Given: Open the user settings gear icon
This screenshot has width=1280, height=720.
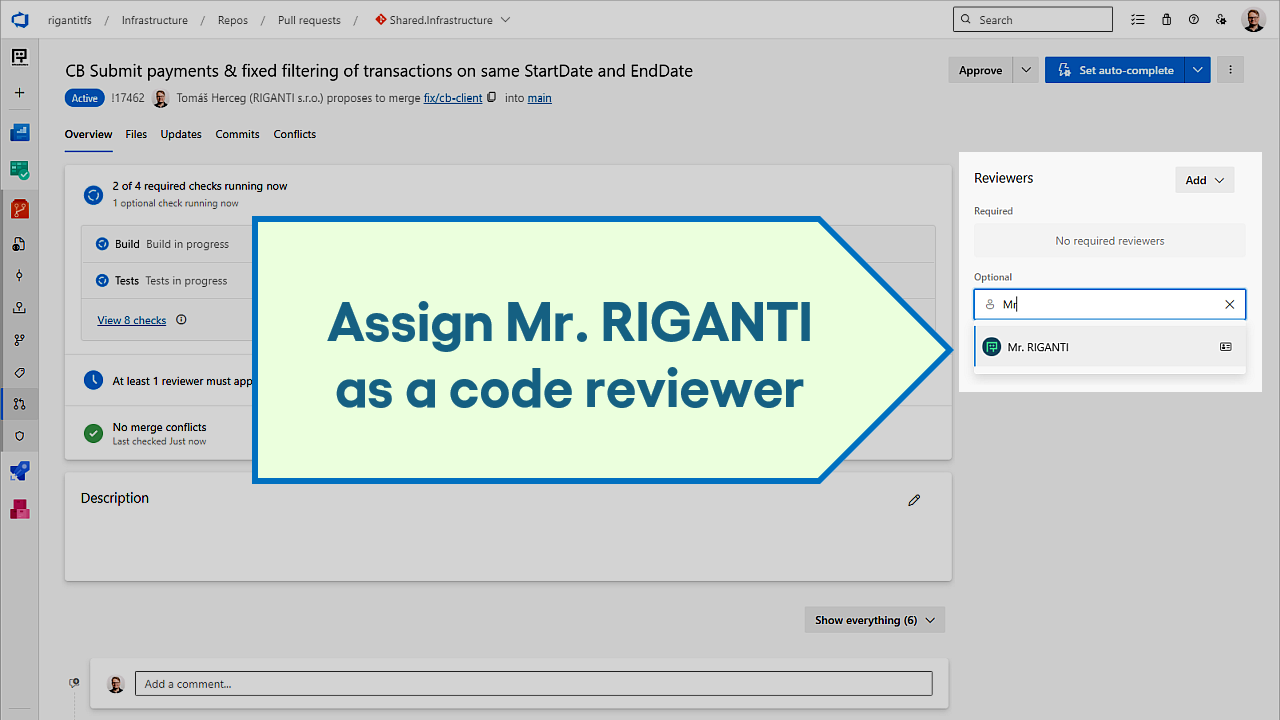Looking at the screenshot, I should click(1220, 19).
